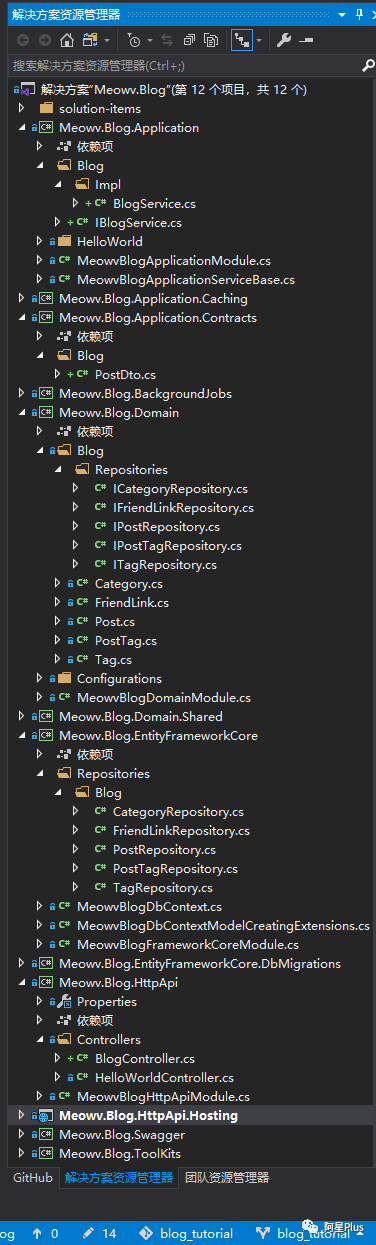The image size is (376, 1245).
Task: Switch to the GitHub tab
Action: click(32, 1177)
